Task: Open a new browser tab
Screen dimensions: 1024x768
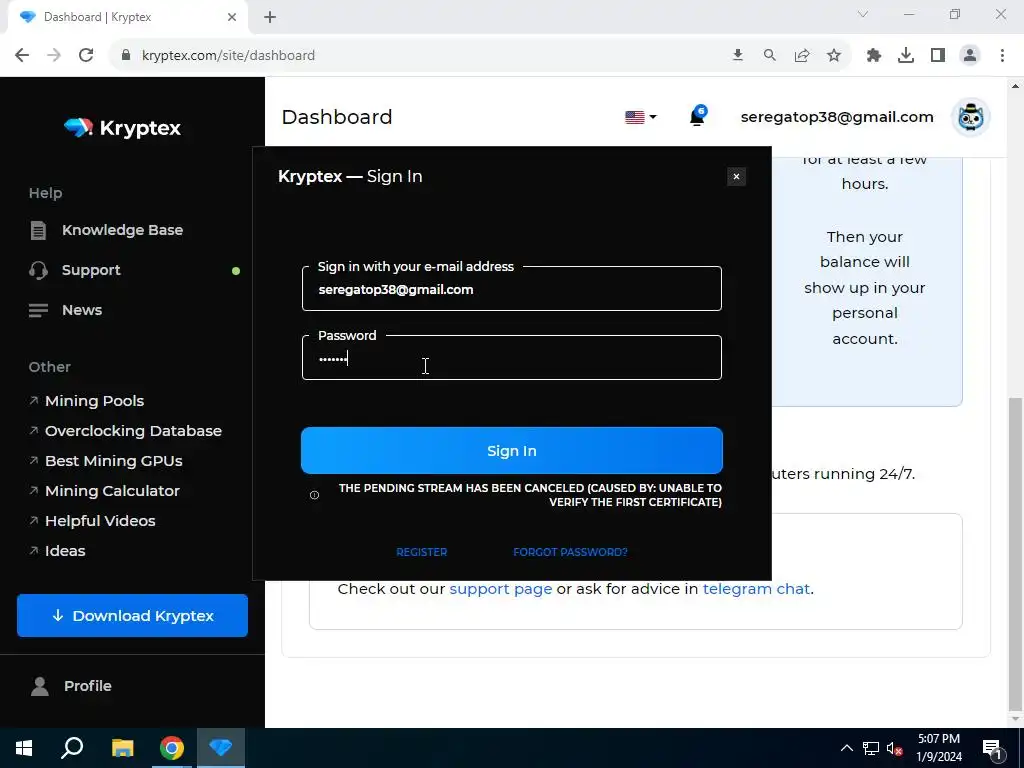Action: coord(270,17)
